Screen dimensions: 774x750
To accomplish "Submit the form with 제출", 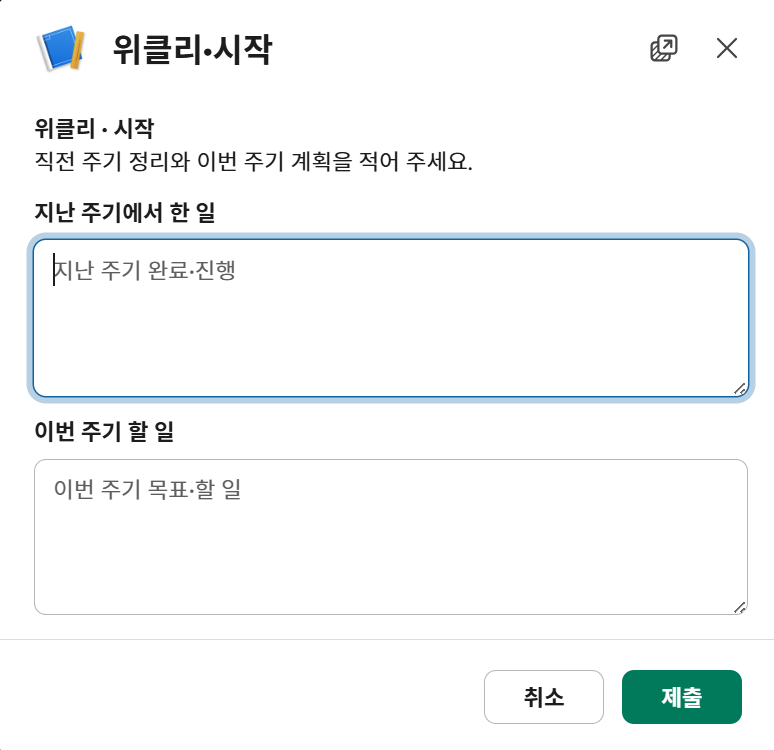I will point(682,697).
